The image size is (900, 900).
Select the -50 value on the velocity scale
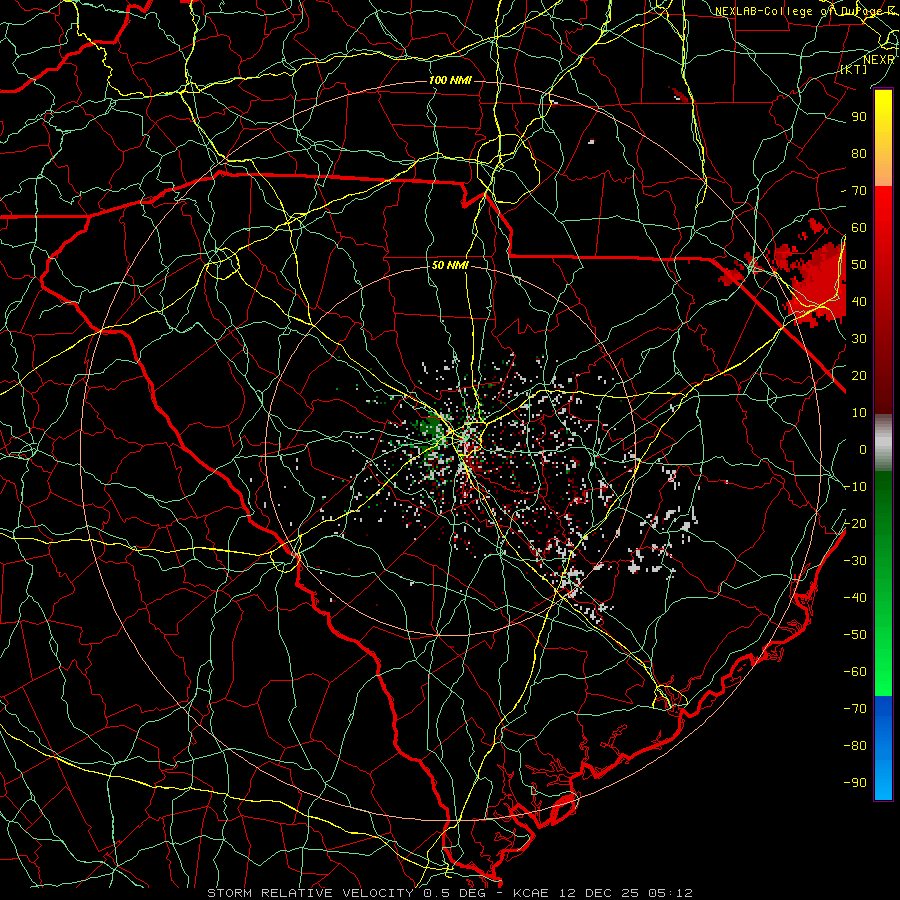click(x=855, y=635)
